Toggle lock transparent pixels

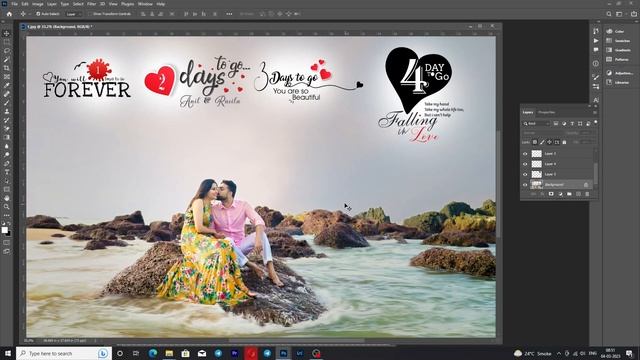point(535,142)
